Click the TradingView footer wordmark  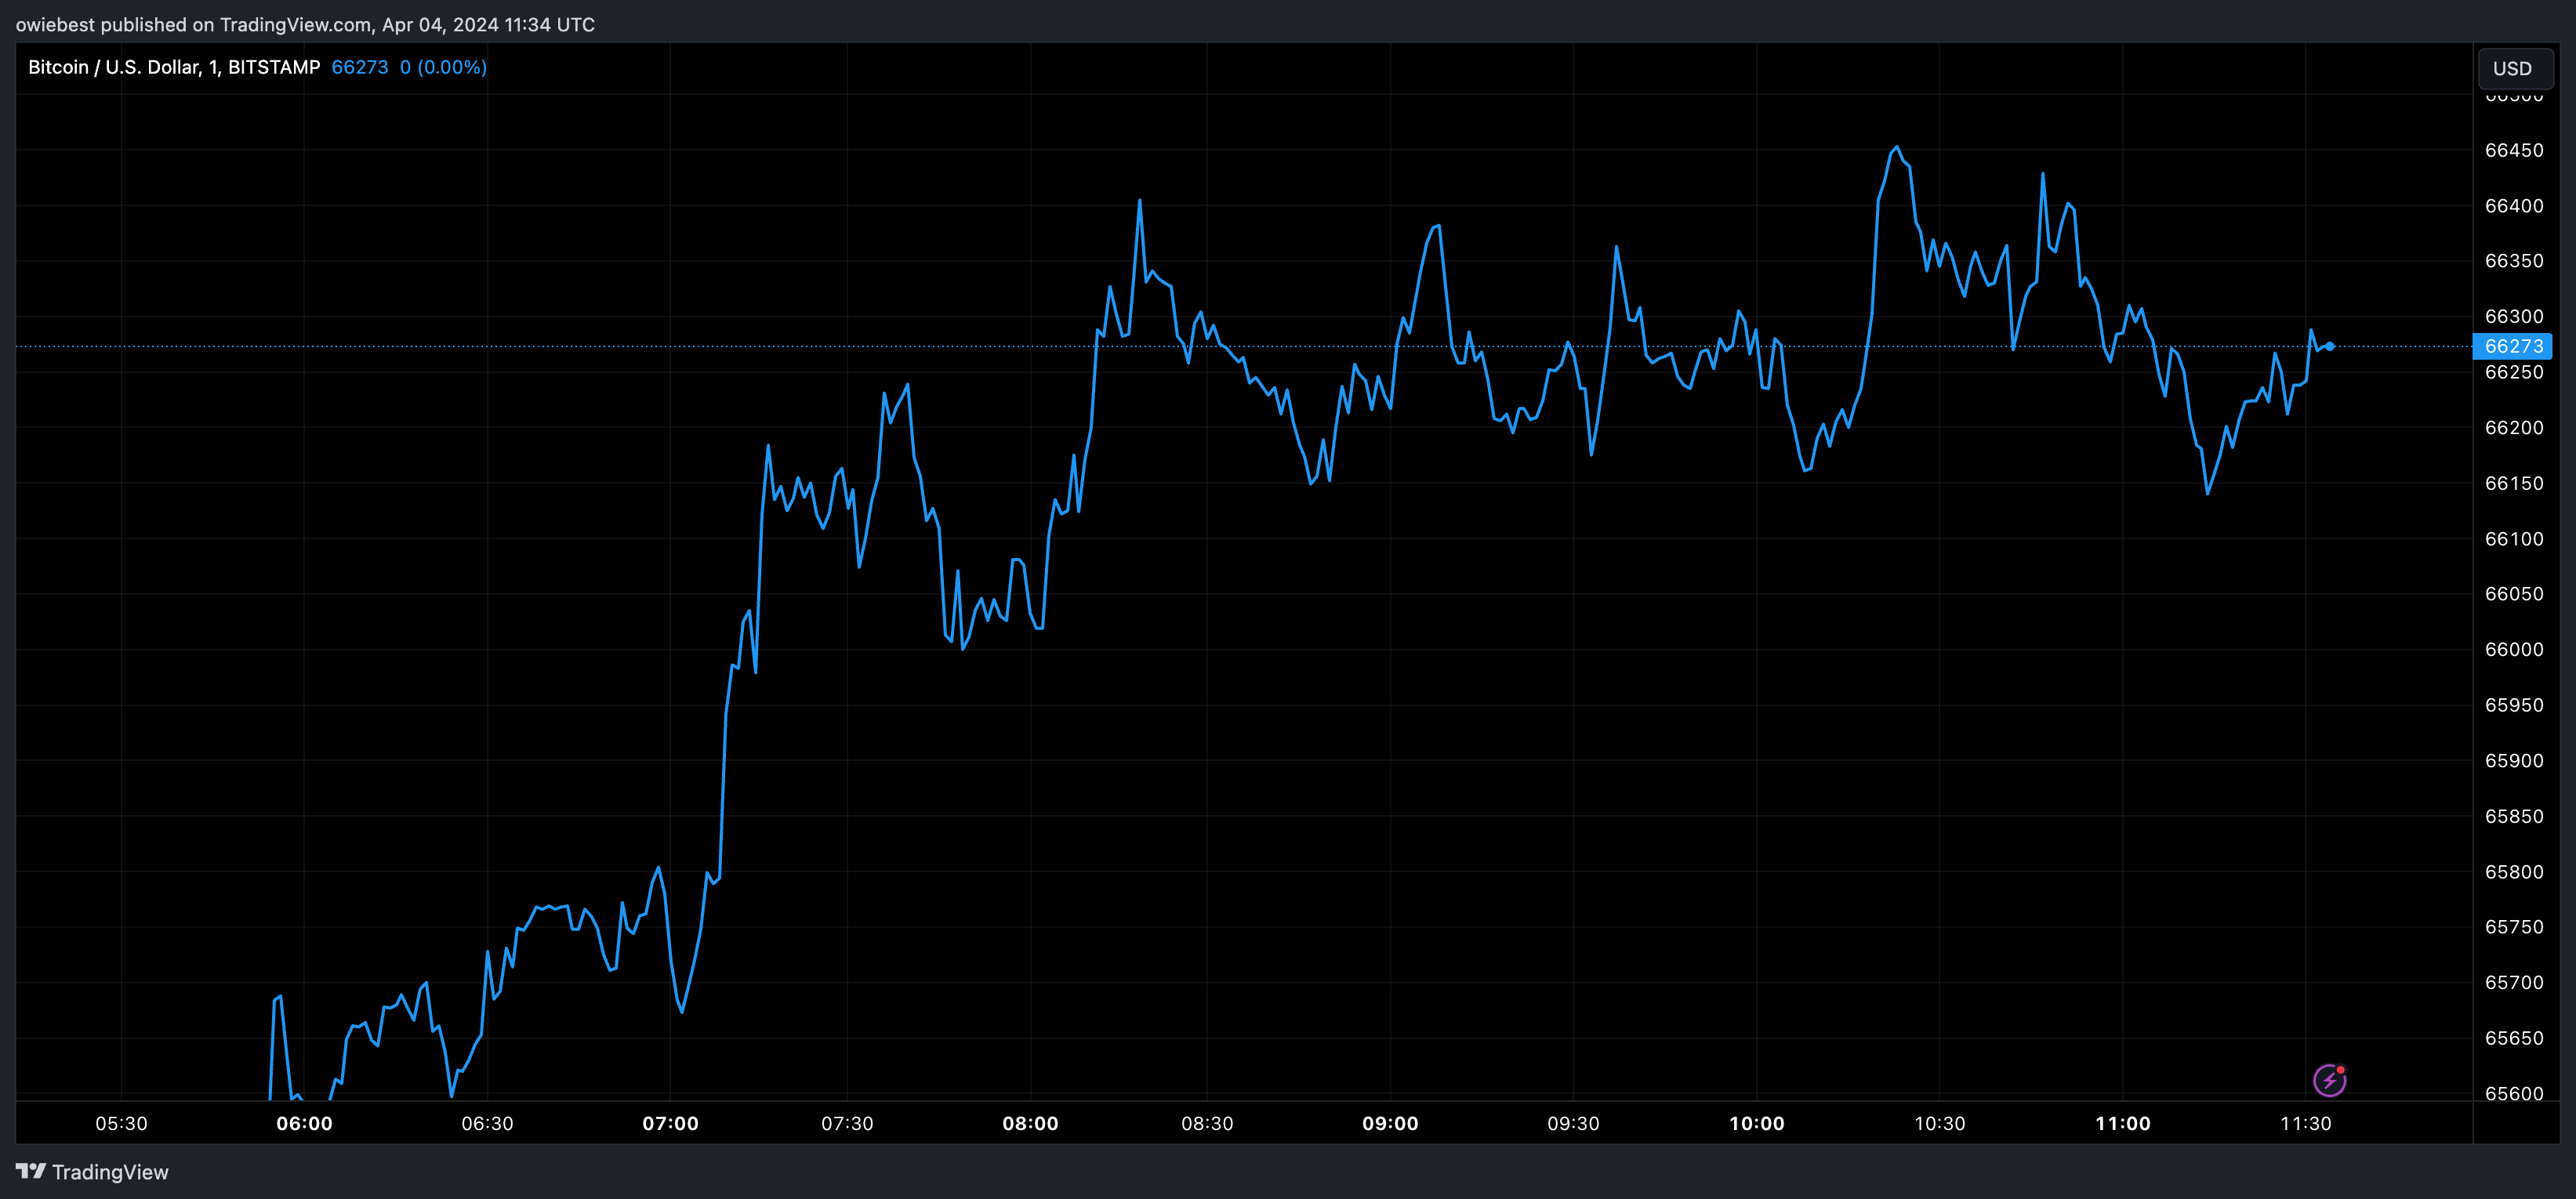click(x=110, y=1172)
